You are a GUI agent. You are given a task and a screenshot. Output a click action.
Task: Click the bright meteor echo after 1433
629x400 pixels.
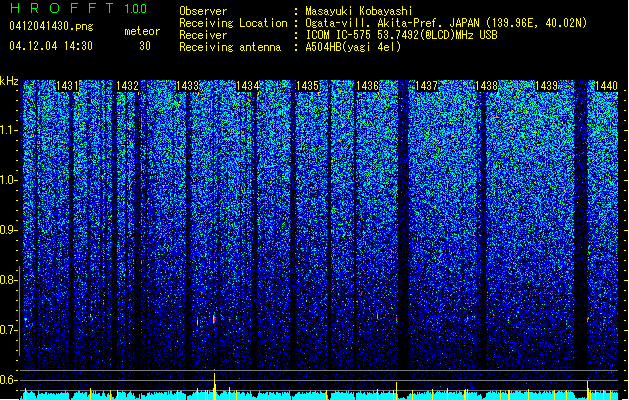pos(214,319)
